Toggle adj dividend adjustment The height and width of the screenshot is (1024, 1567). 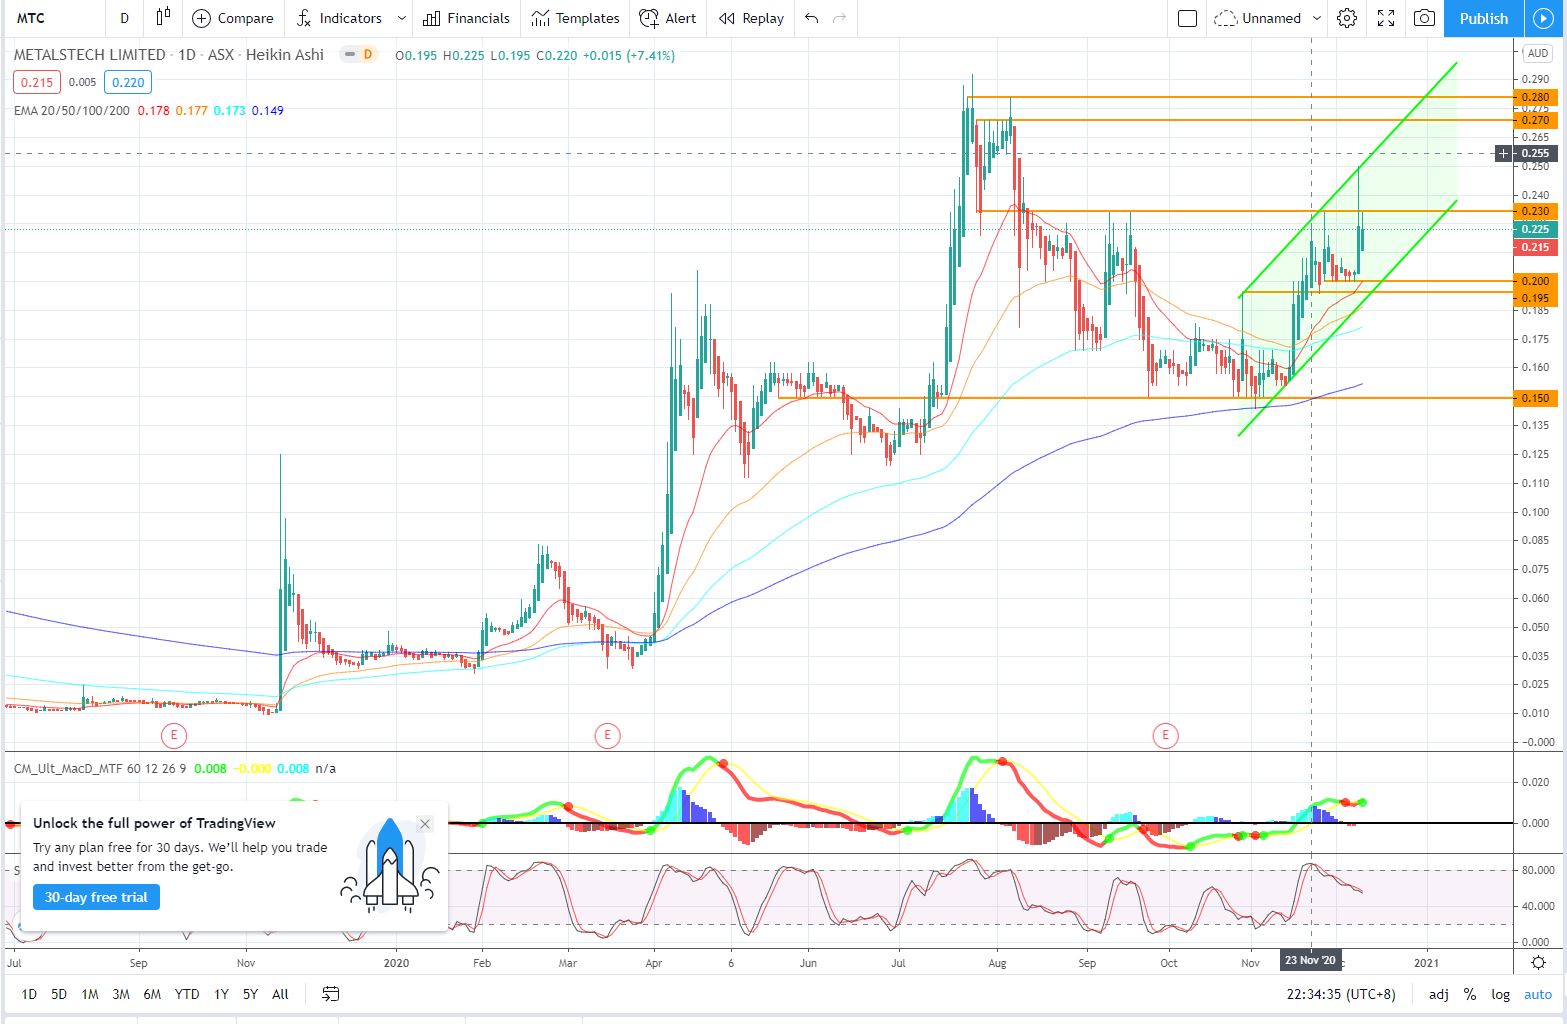[1438, 994]
